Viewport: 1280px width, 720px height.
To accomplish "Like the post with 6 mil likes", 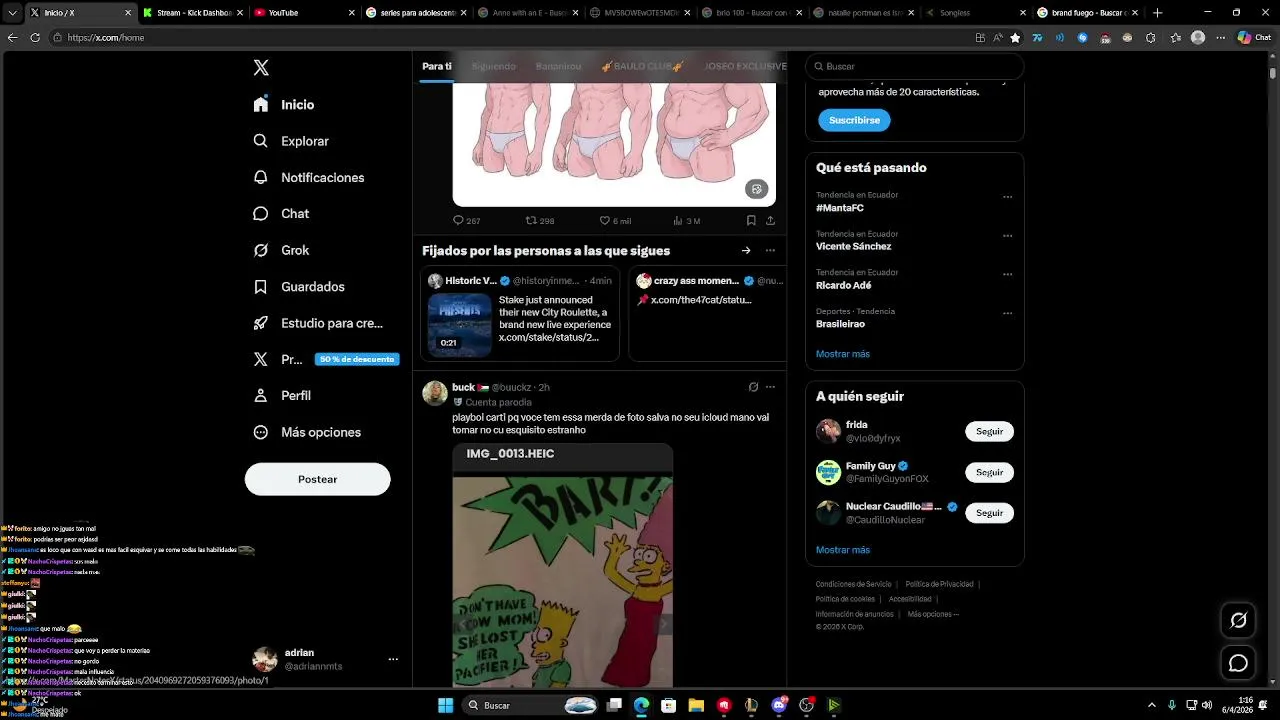I will (615, 220).
